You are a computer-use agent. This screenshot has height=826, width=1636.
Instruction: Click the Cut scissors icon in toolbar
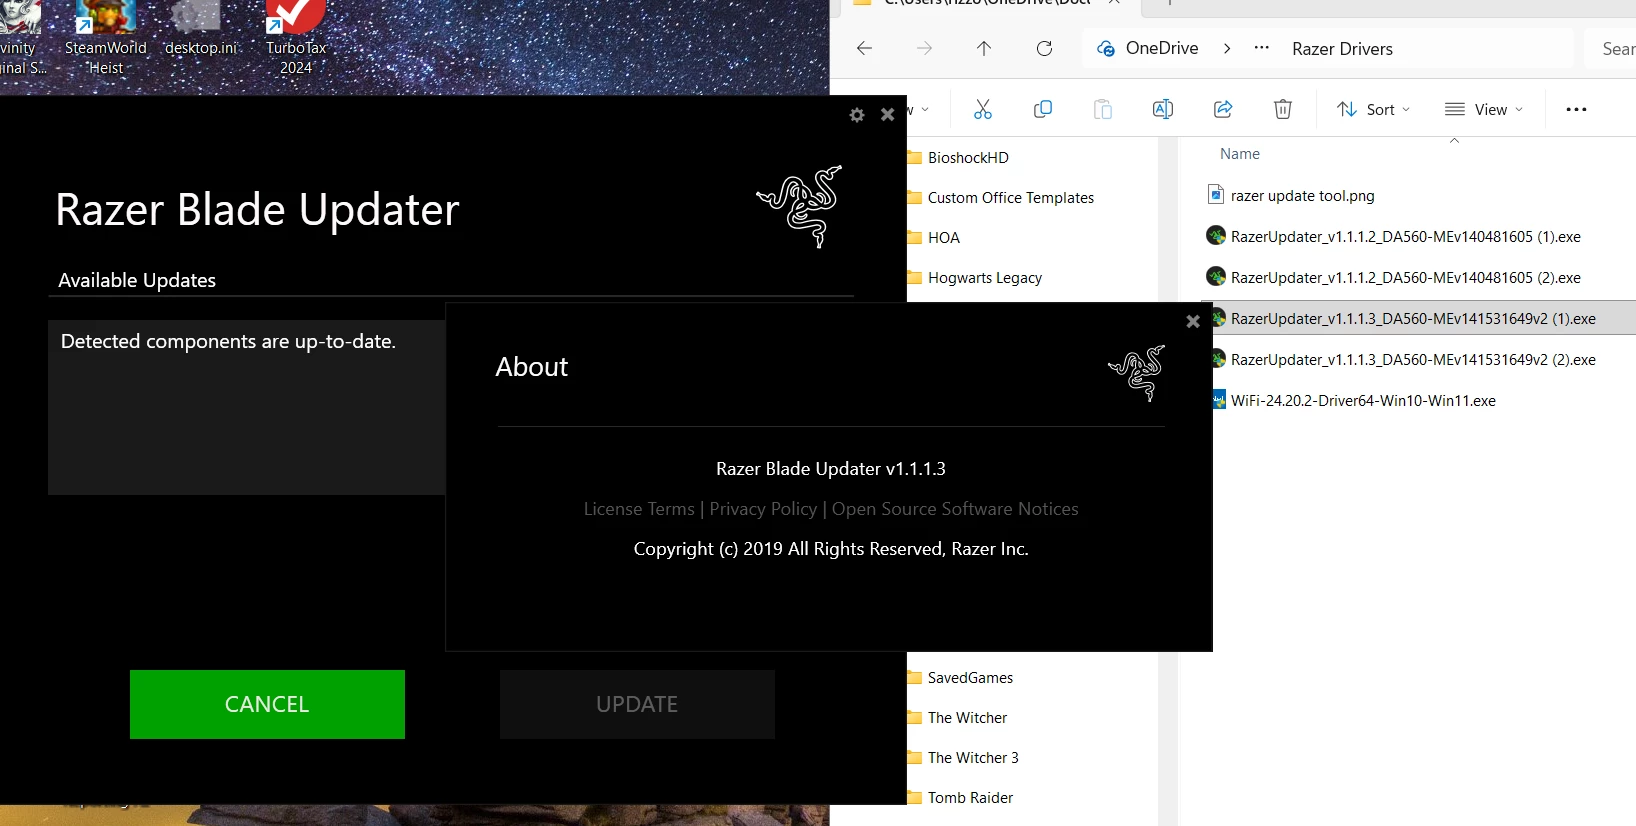983,109
